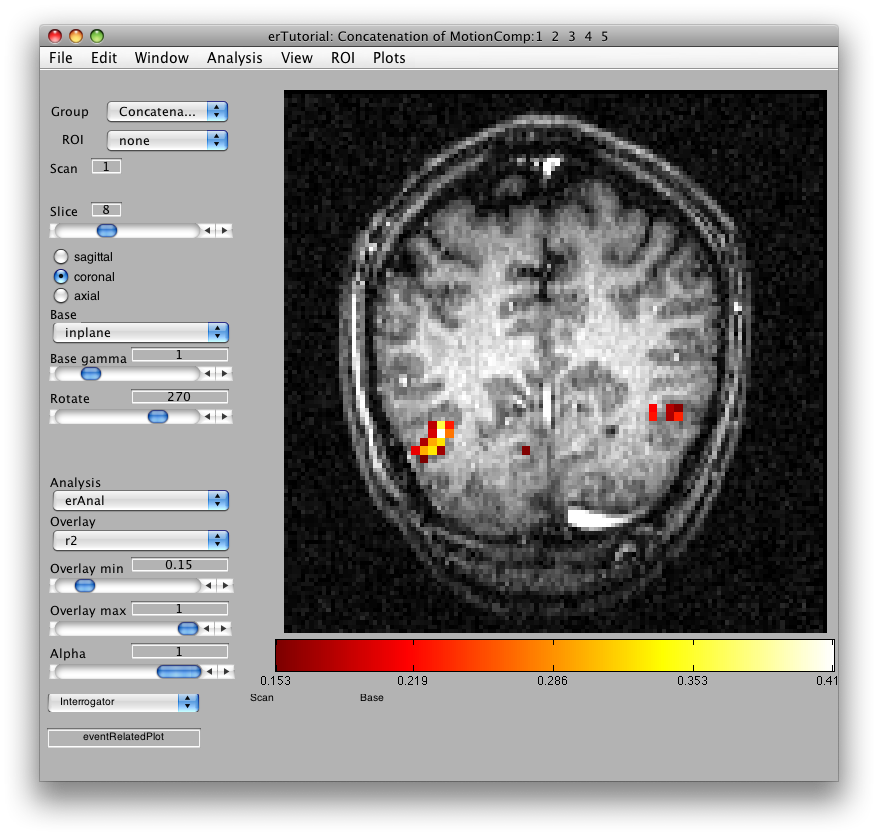Click the eventRelatedPlot interrogator field

click(124, 737)
